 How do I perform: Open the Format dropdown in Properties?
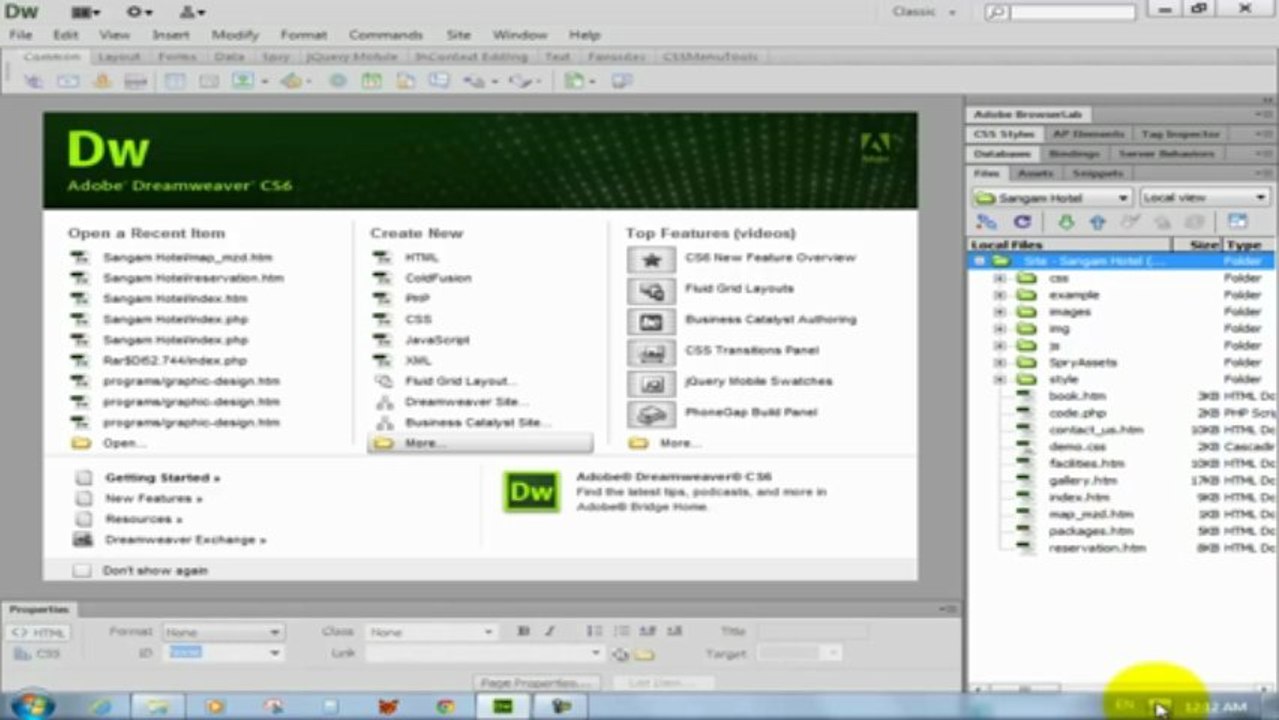(x=222, y=632)
